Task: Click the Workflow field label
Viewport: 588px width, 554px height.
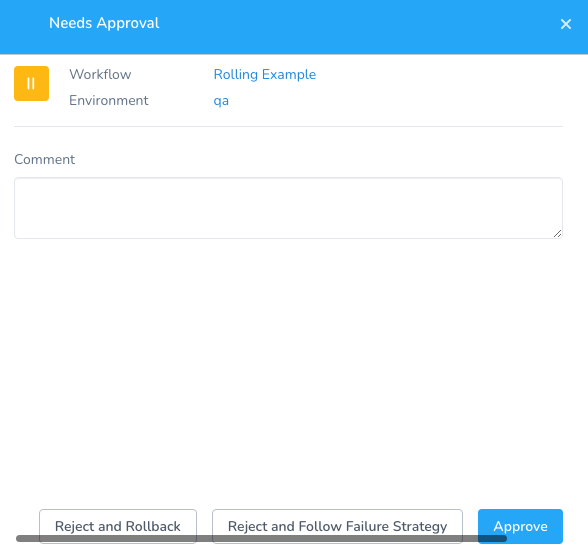Action: pyautogui.click(x=100, y=74)
